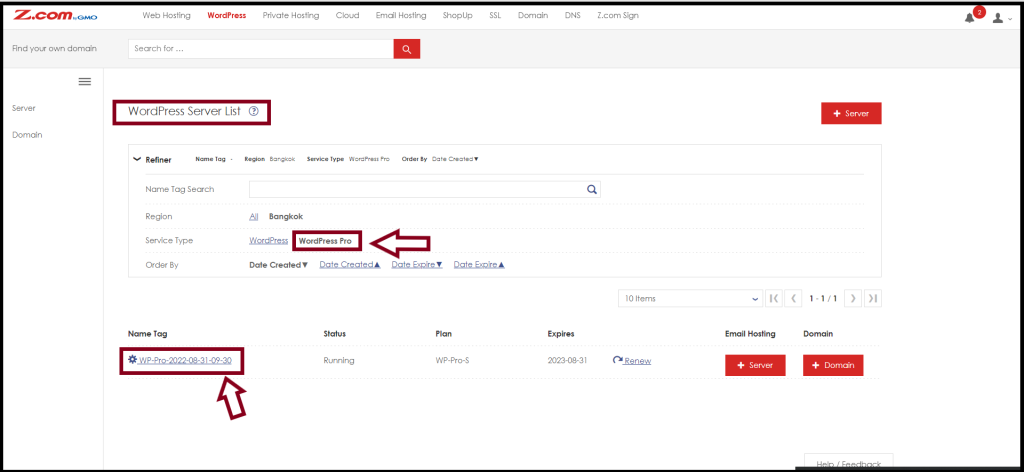Click the Renew link for 2023-08-31 expiry
Viewport: 1024px width, 472px height.
click(632, 361)
